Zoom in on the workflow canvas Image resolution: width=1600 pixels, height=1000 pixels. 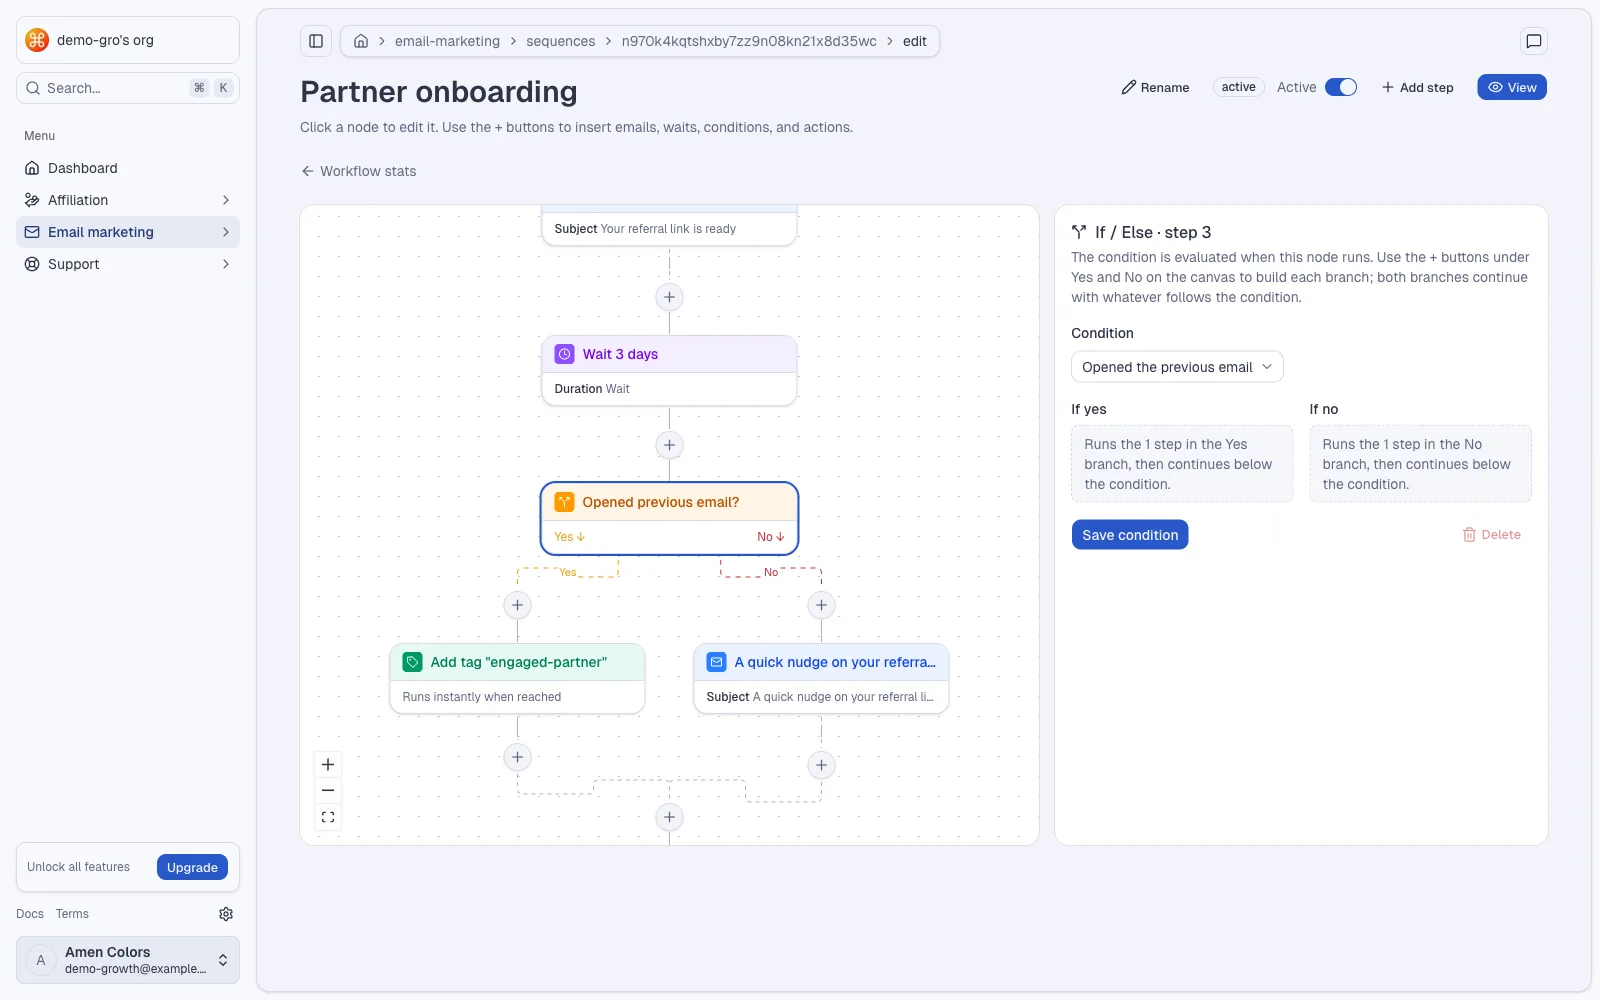pos(328,765)
